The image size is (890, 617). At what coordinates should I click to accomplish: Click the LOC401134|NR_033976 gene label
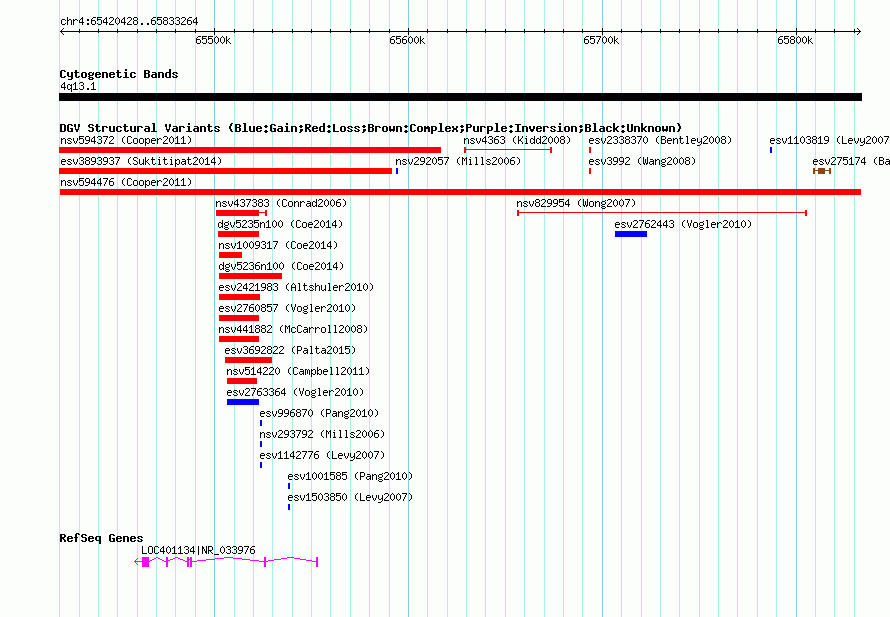coord(198,550)
